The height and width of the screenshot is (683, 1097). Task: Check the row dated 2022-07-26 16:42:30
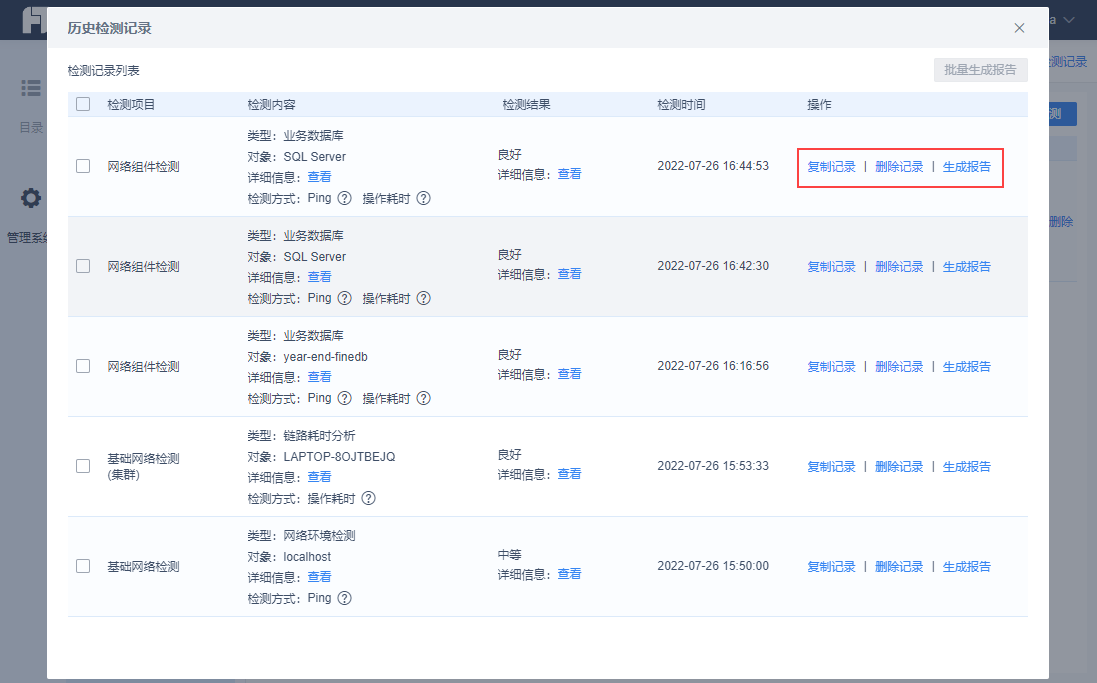click(x=83, y=266)
